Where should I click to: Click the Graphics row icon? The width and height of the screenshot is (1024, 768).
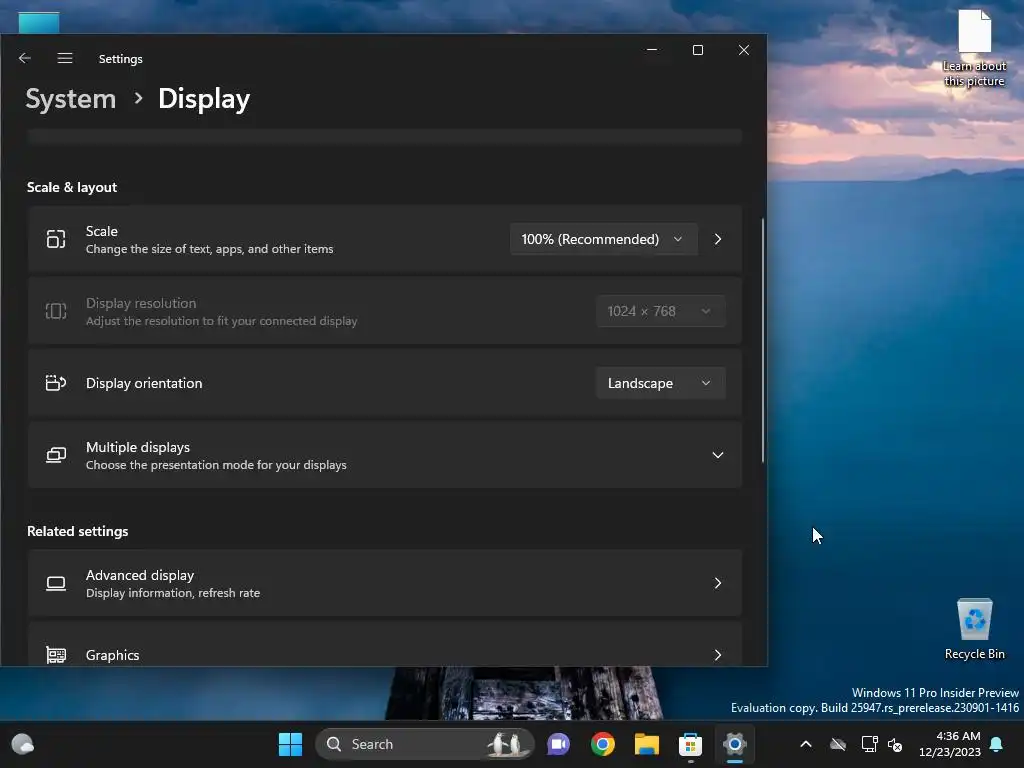[56, 654]
